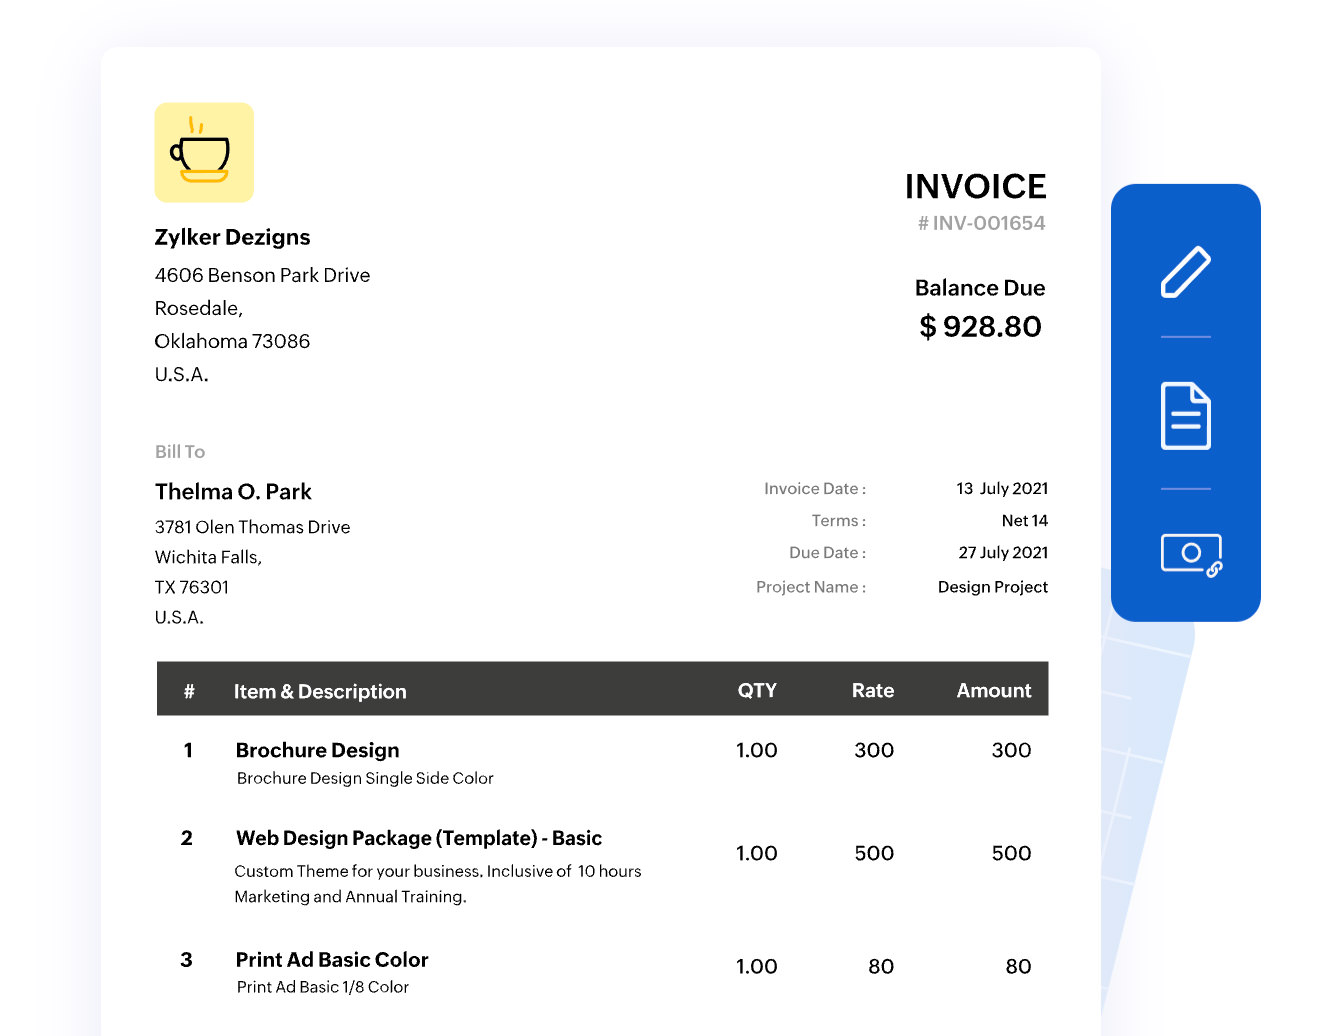Select the link symbol on the card icon
The width and height of the screenshot is (1342, 1036).
1215,570
